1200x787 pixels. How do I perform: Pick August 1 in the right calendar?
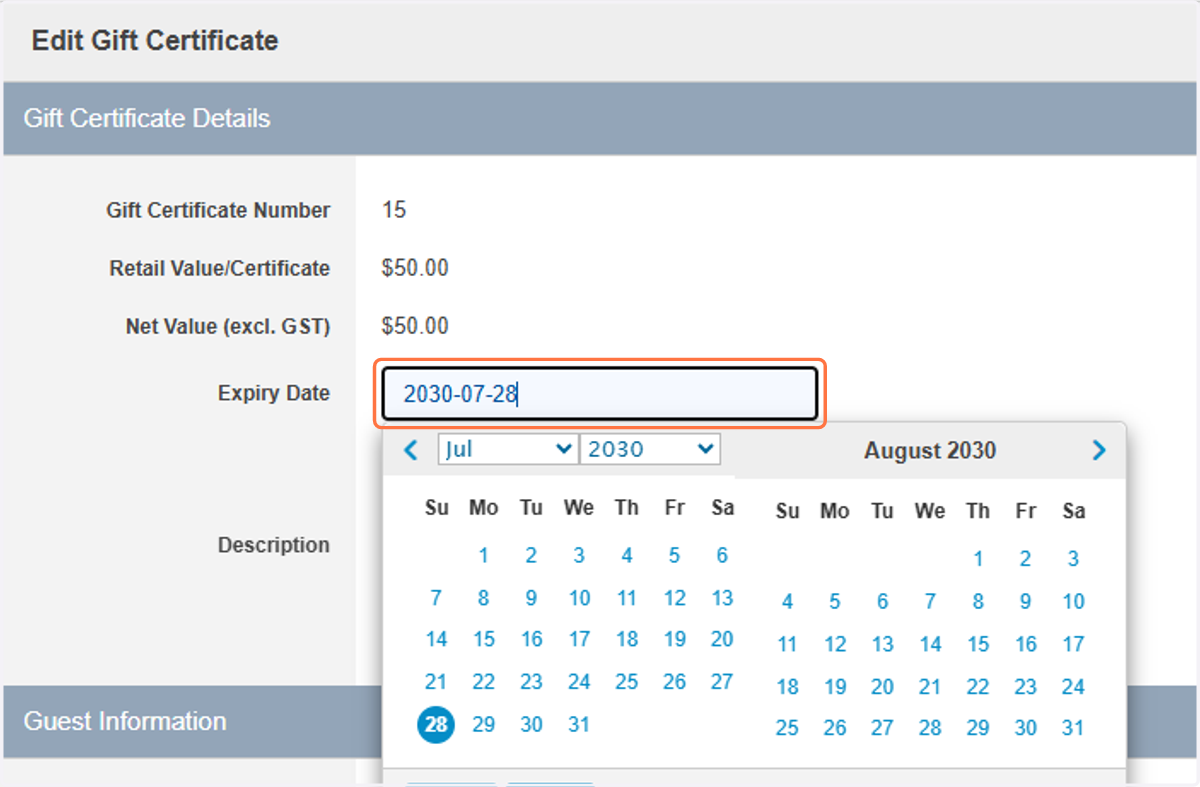[978, 559]
